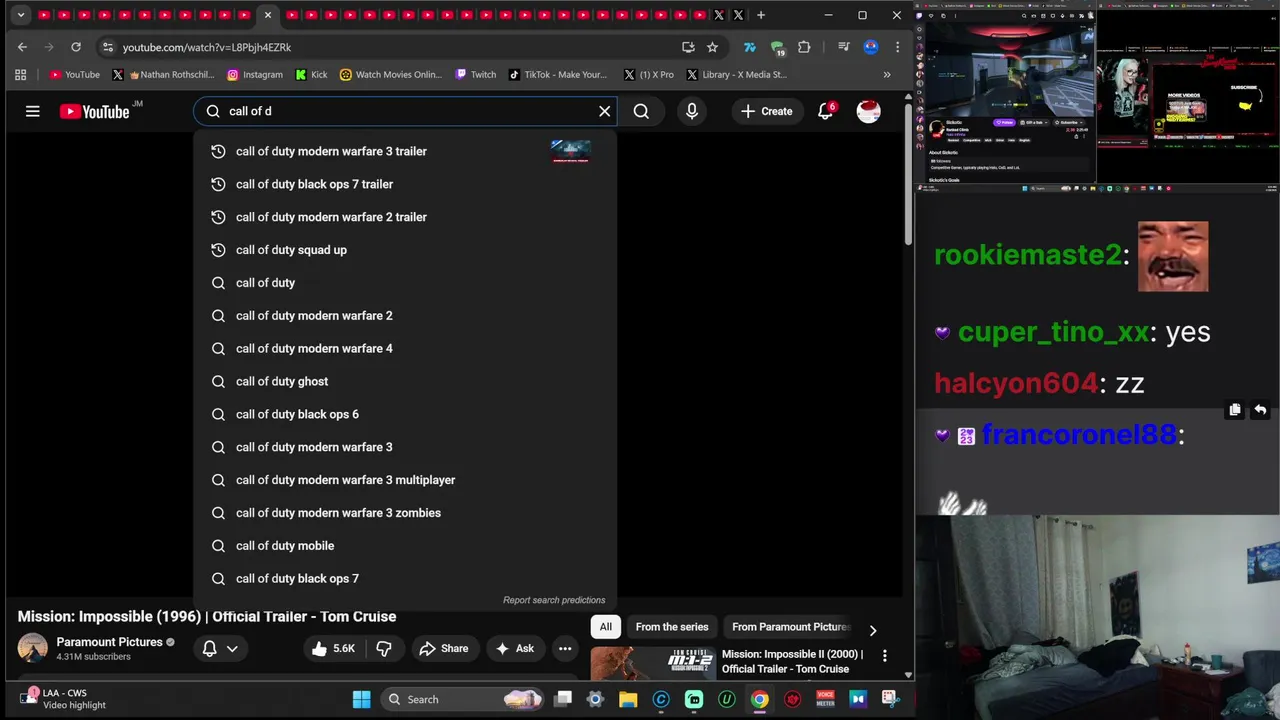Open options for the Mission: Impossible II video
1280x720 pixels.
point(884,656)
